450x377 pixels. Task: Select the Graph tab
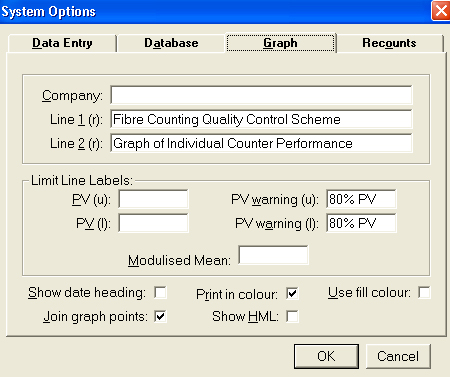[x=280, y=43]
